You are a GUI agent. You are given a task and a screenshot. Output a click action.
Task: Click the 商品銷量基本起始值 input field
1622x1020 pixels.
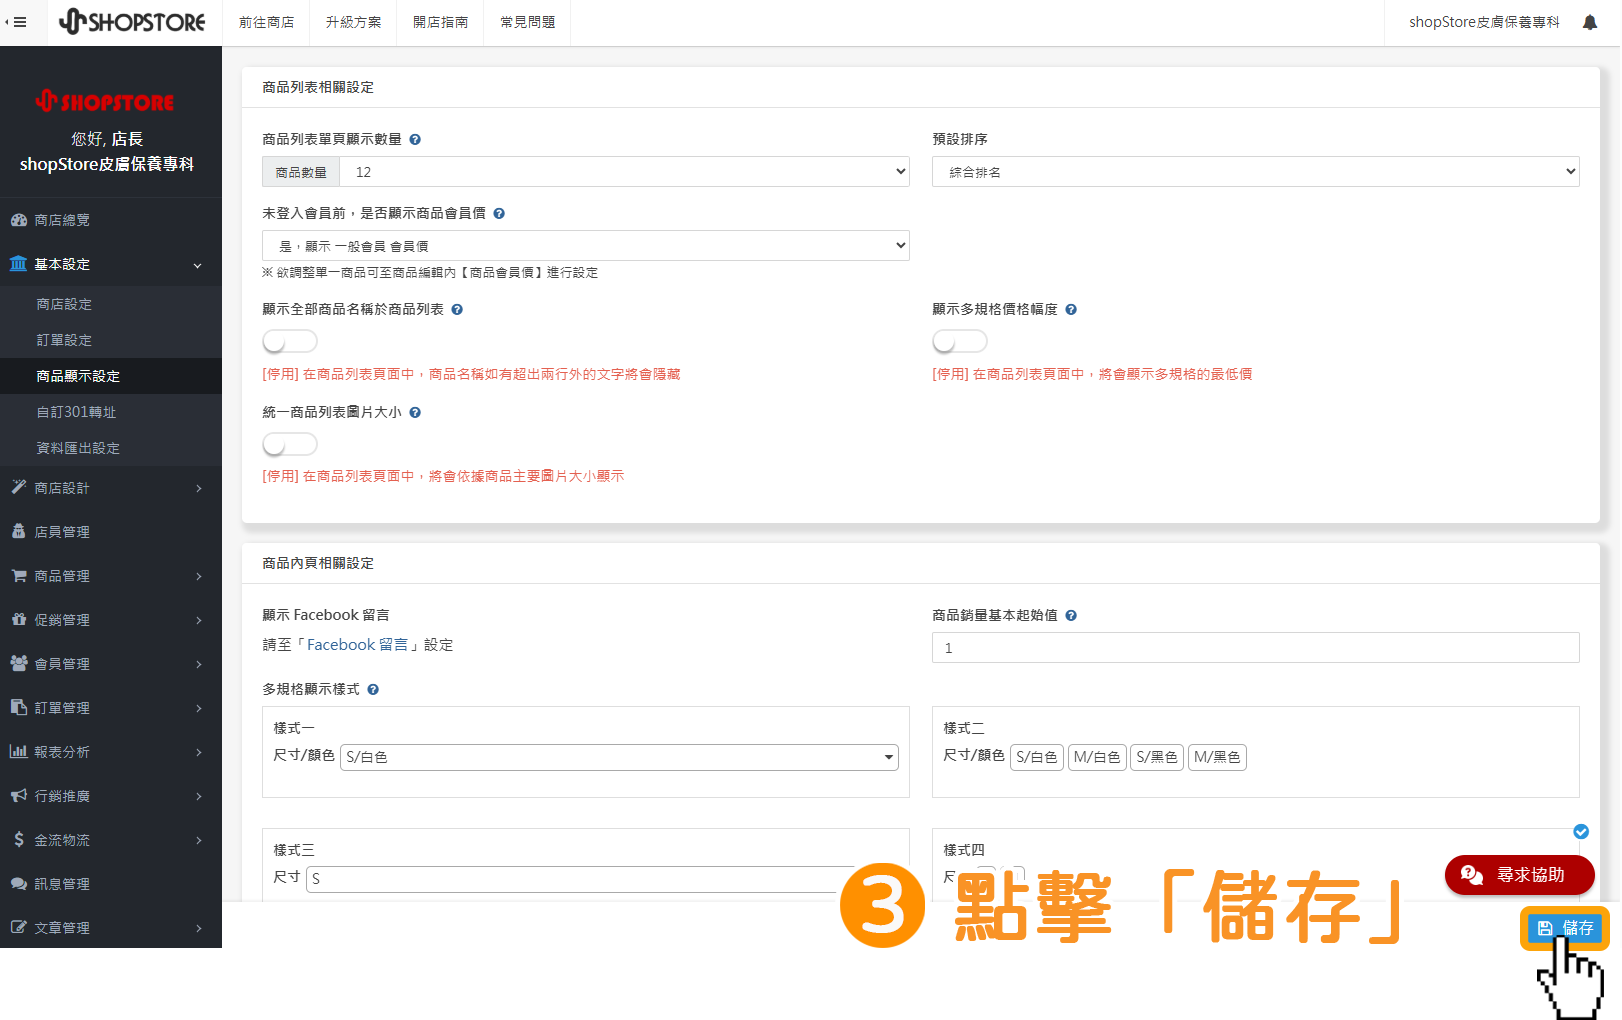point(1255,647)
